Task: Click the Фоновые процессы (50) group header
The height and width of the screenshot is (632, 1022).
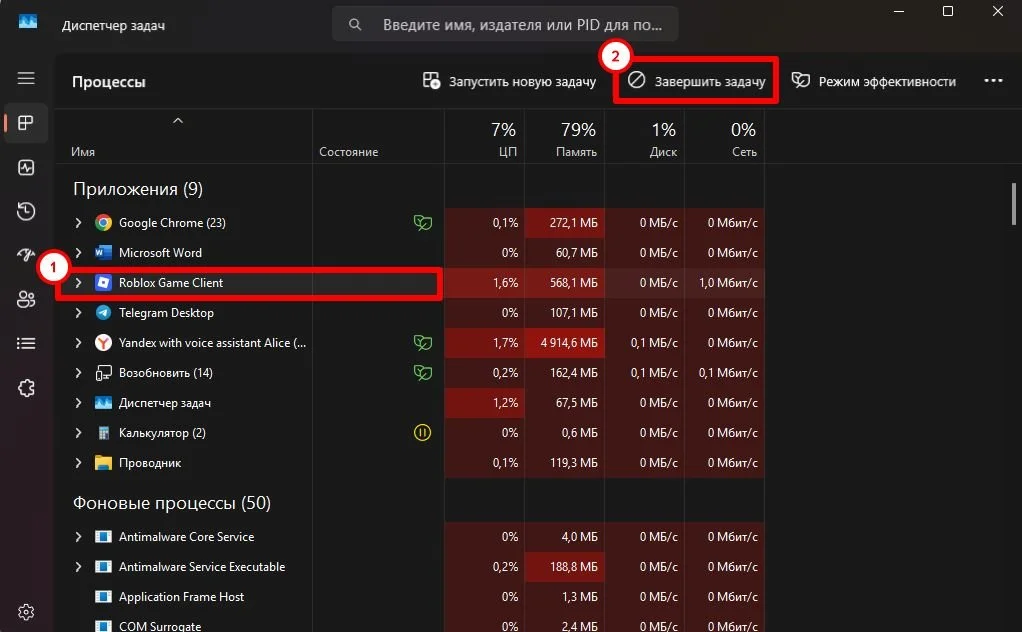Action: (171, 503)
